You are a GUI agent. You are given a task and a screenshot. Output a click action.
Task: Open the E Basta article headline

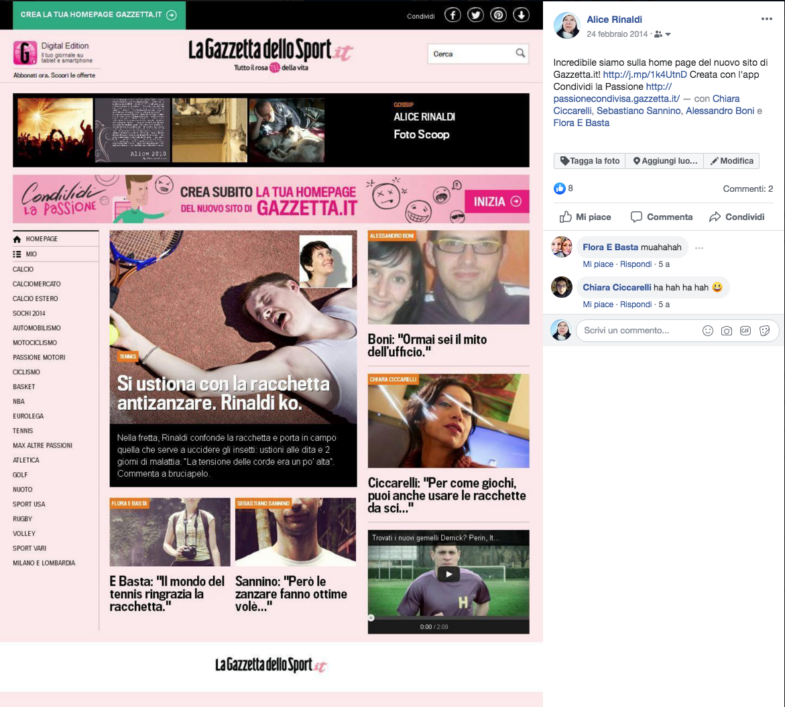(x=167, y=594)
